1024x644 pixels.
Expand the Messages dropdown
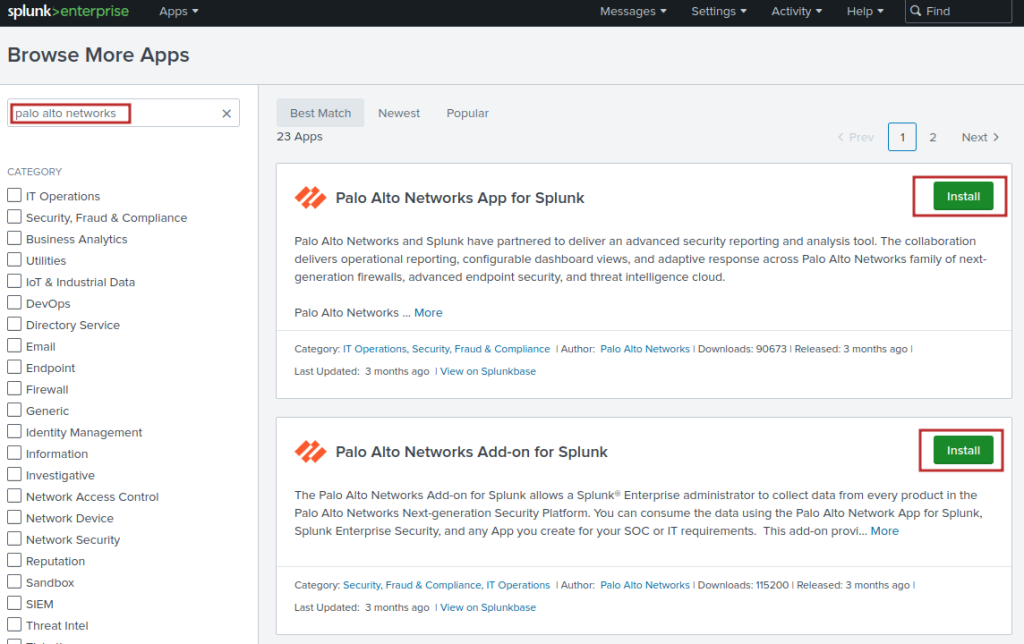coord(633,11)
